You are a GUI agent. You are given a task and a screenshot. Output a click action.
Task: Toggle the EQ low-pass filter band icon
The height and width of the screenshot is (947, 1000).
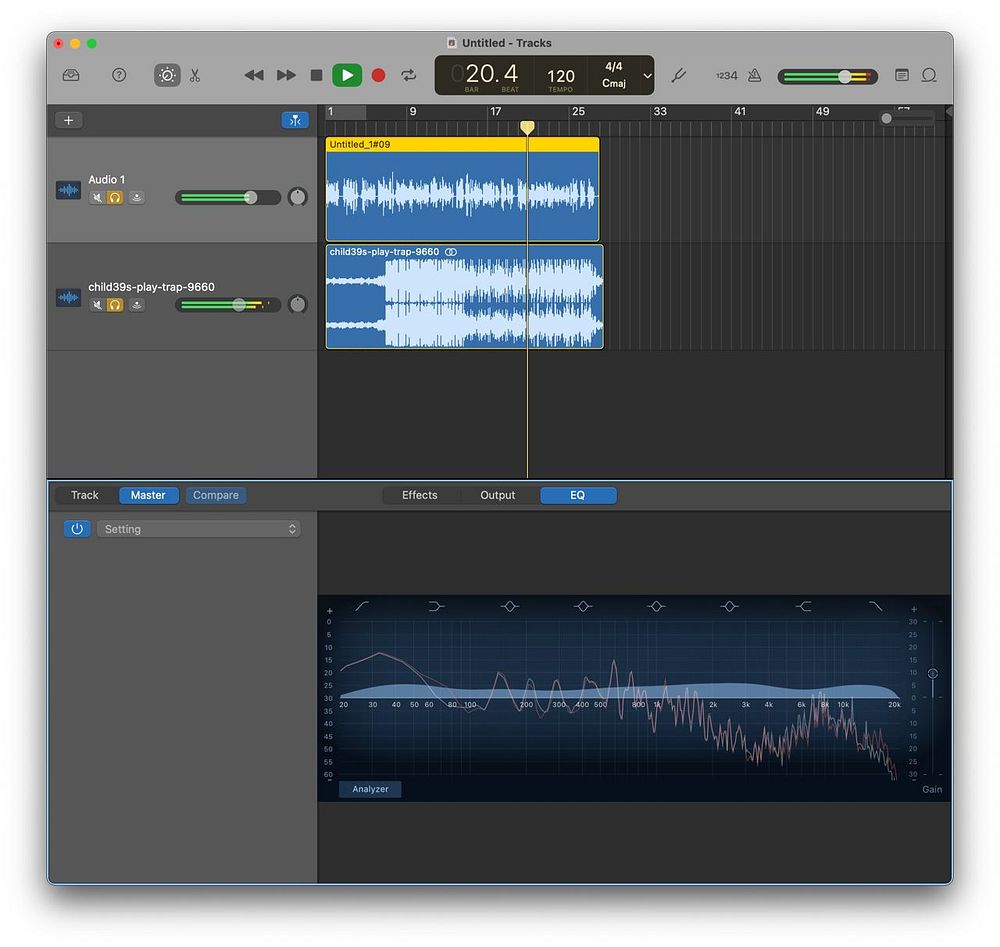point(876,606)
